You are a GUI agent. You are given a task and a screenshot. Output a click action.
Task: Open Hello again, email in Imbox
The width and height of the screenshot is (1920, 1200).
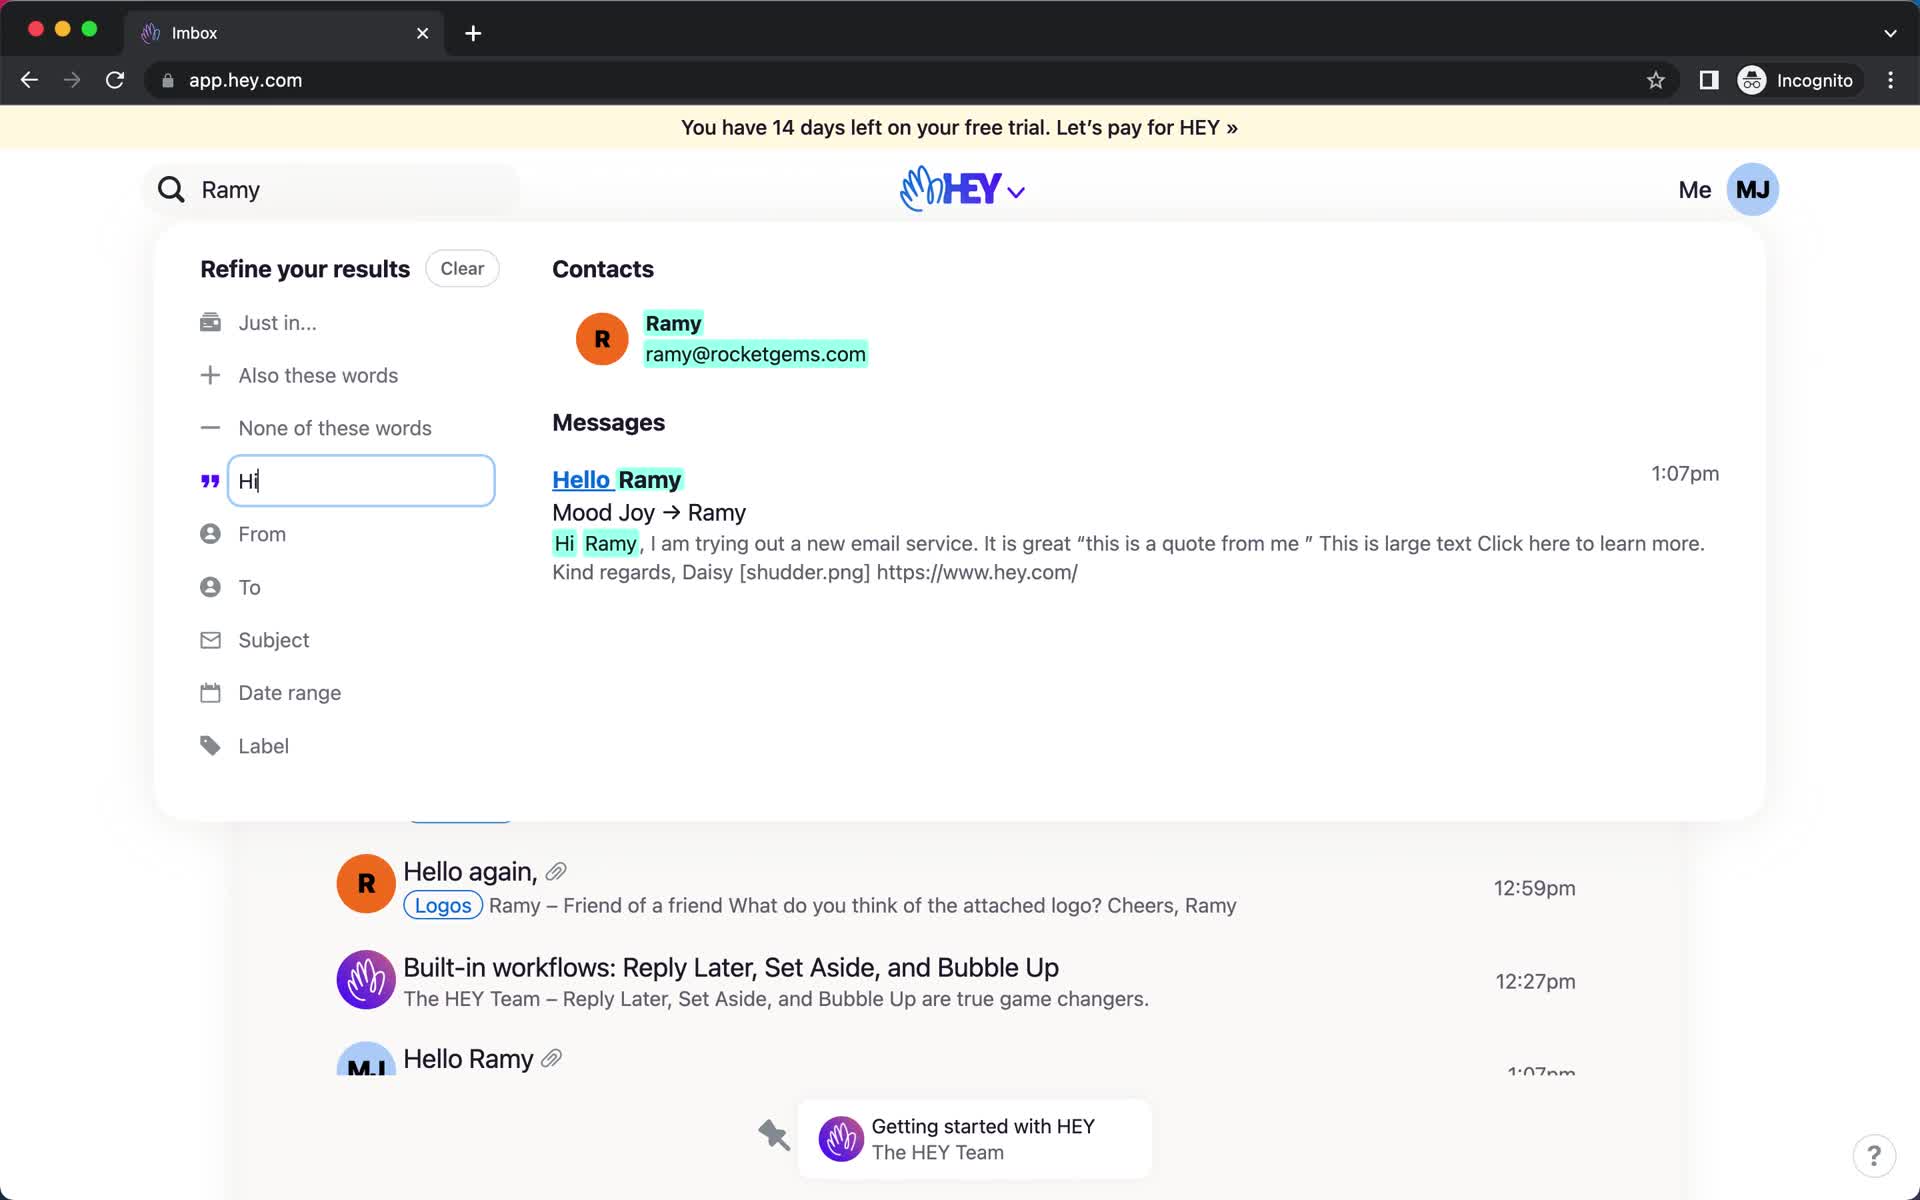470,872
